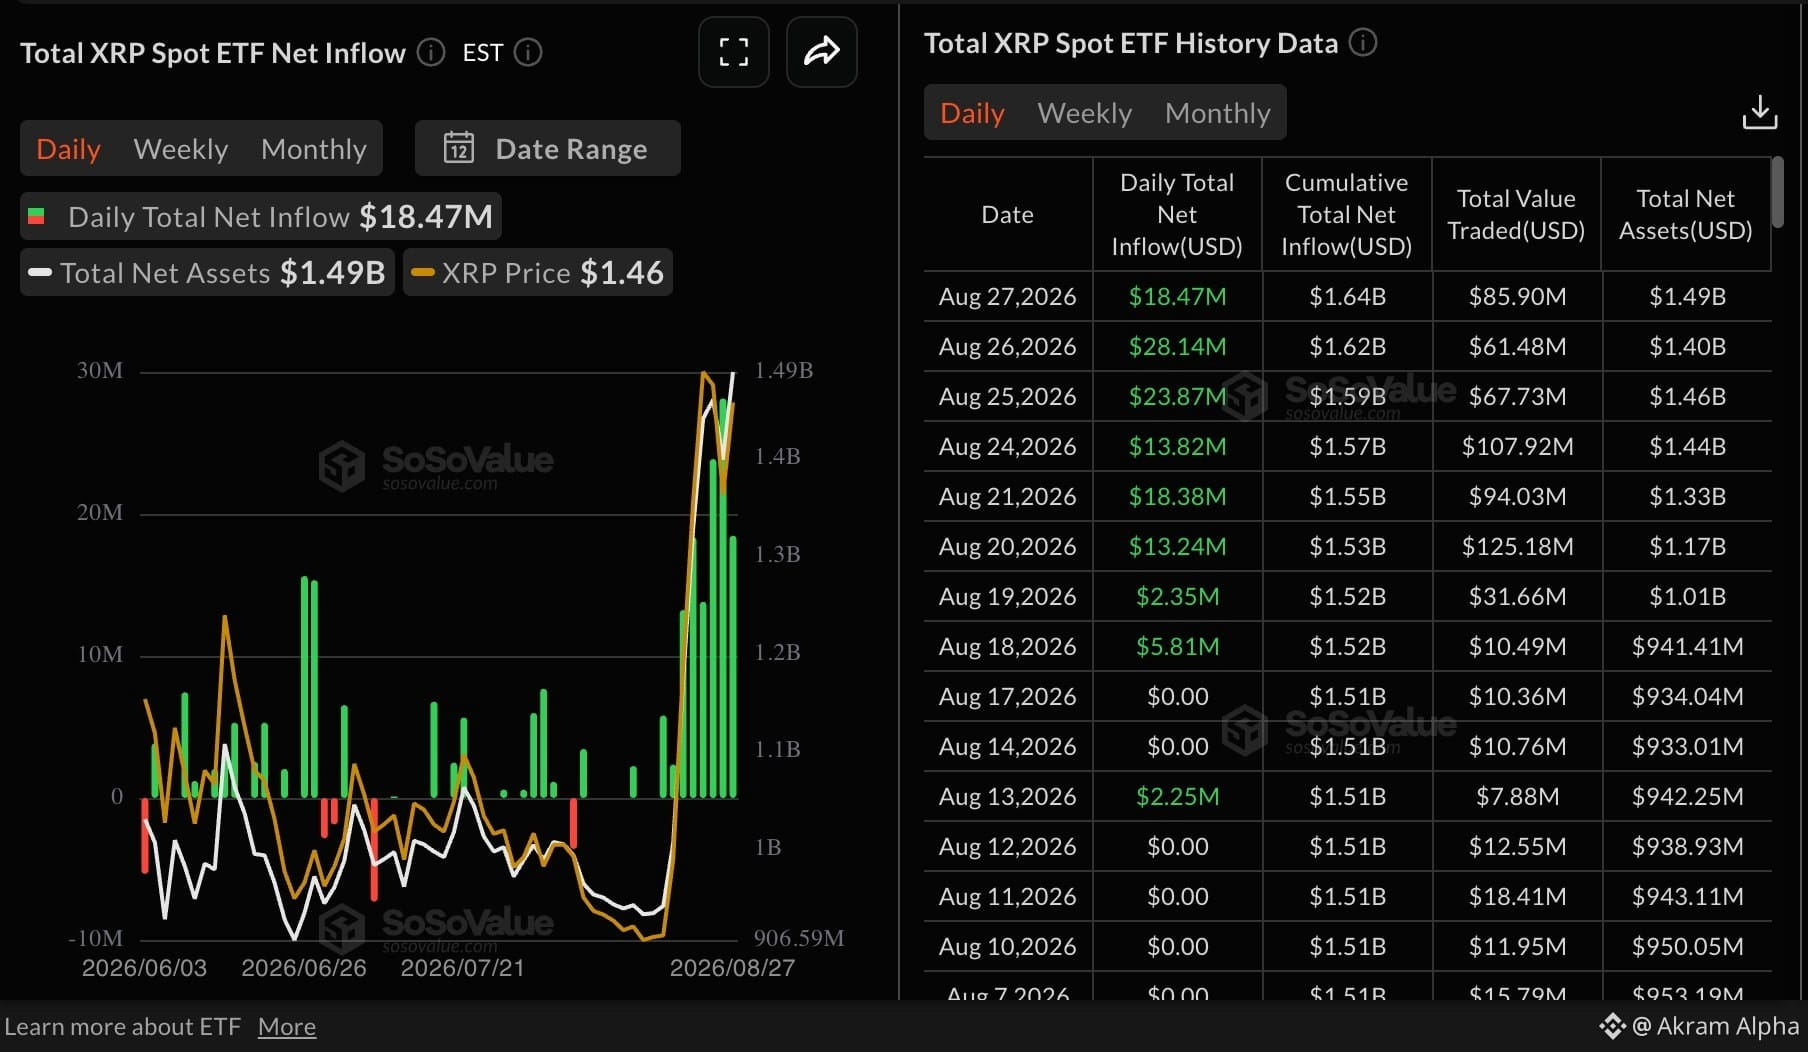Toggle Total Net Assets line visibility
Image resolution: width=1808 pixels, height=1052 pixels.
[x=207, y=272]
